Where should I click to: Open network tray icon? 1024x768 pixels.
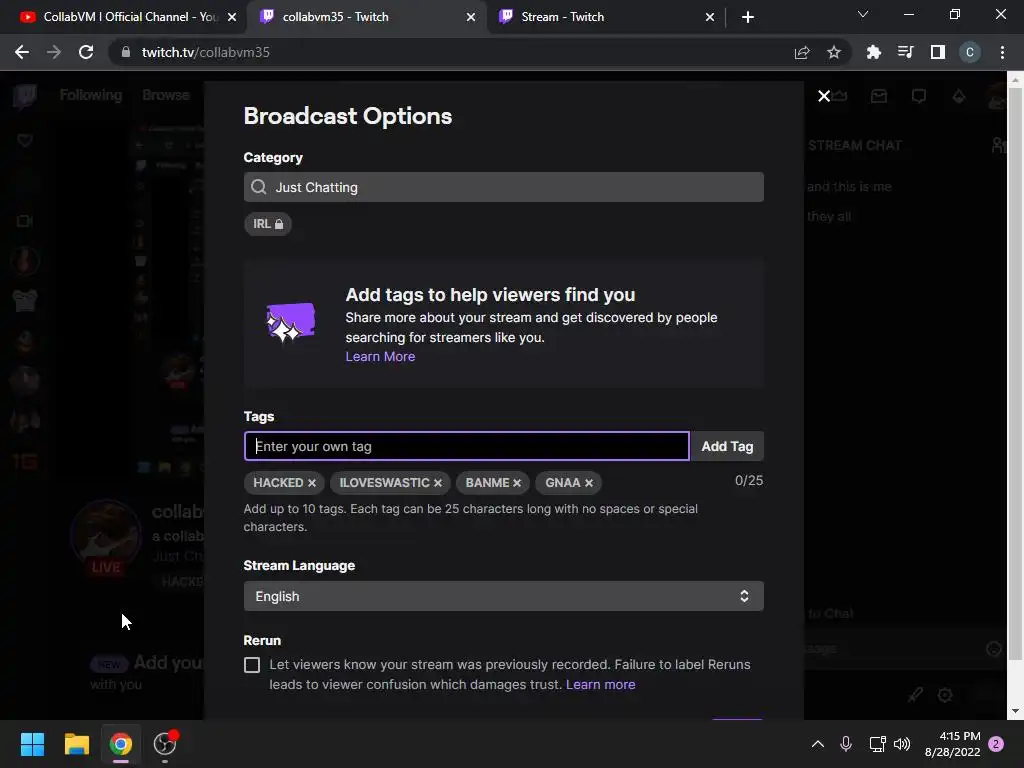coord(877,744)
